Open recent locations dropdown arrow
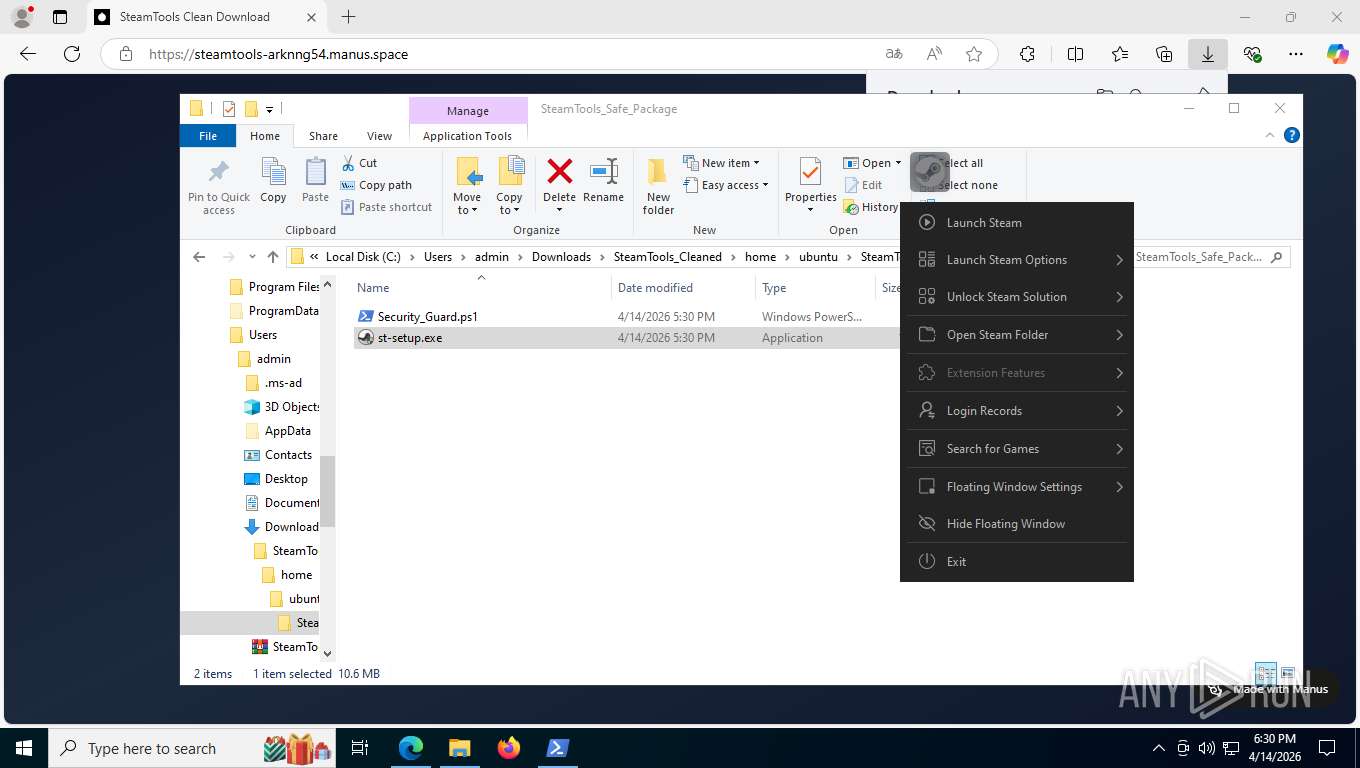 click(252, 257)
